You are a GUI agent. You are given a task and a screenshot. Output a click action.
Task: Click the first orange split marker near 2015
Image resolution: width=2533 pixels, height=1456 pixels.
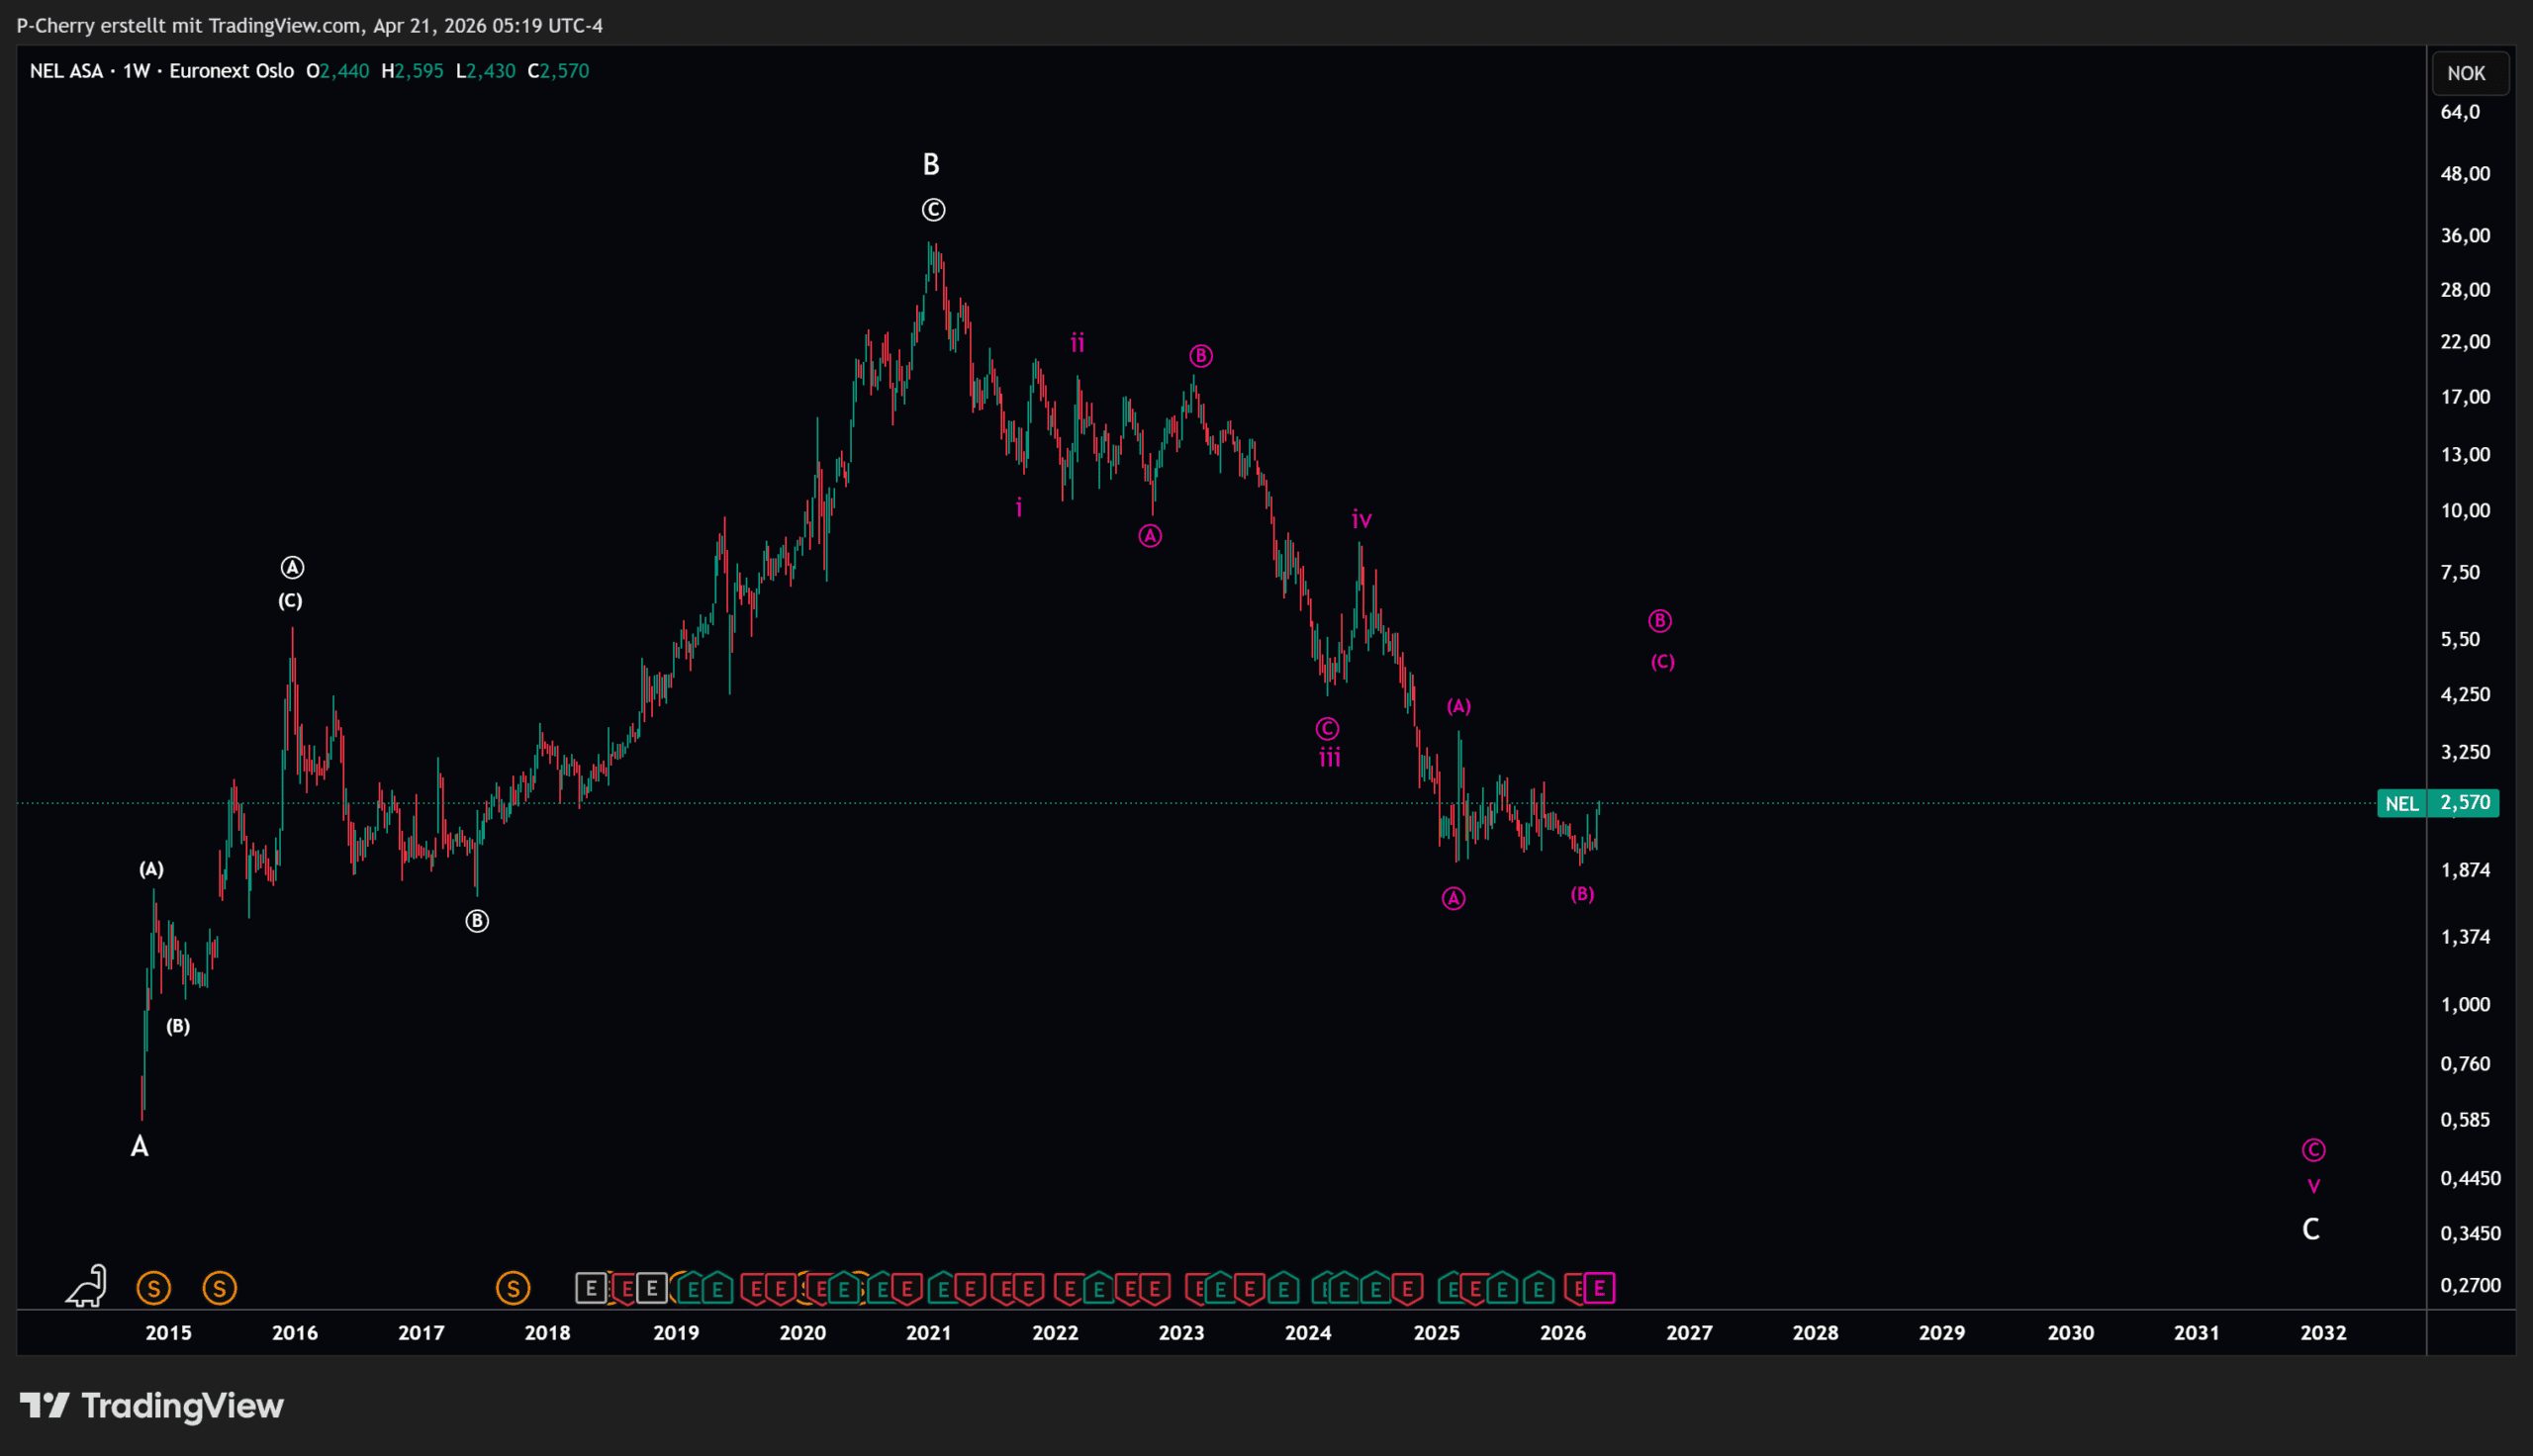[153, 1288]
